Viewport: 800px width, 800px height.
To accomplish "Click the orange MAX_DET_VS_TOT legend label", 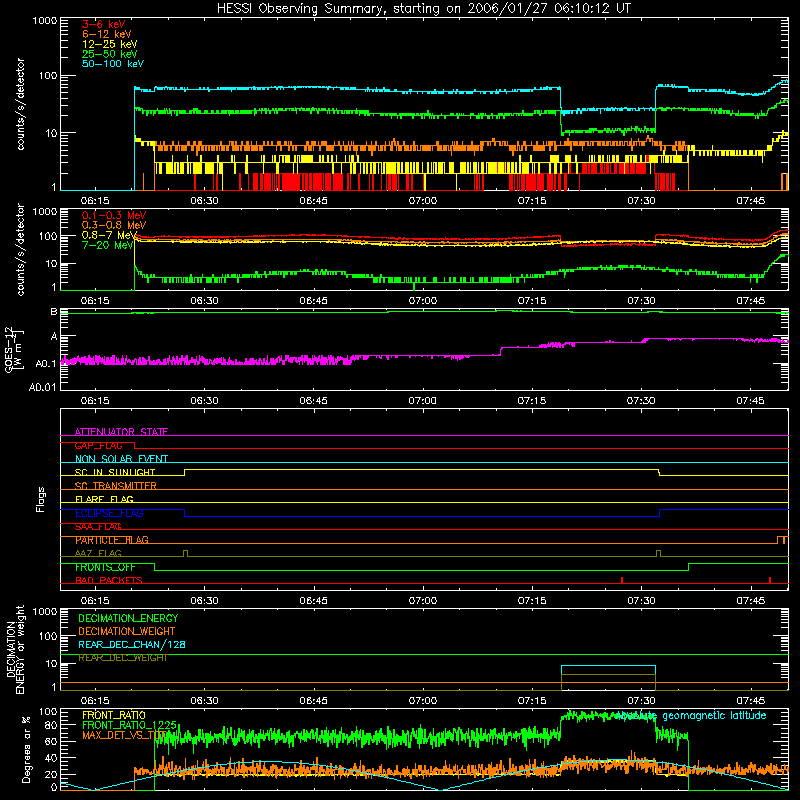I will tap(124, 735).
